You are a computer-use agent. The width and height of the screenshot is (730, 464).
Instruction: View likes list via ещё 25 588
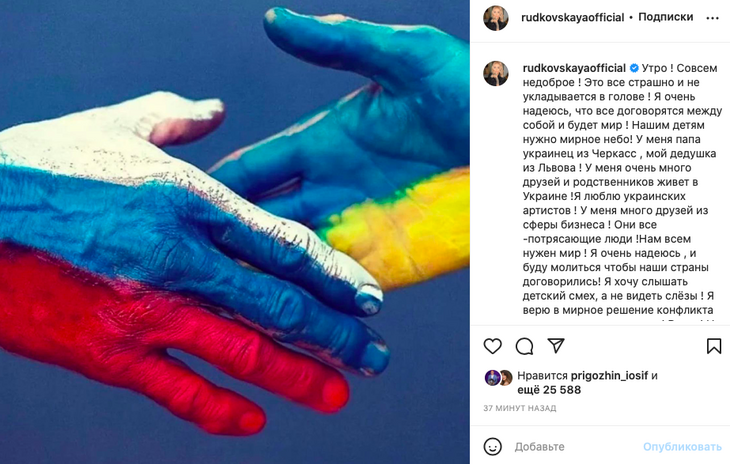tap(549, 390)
